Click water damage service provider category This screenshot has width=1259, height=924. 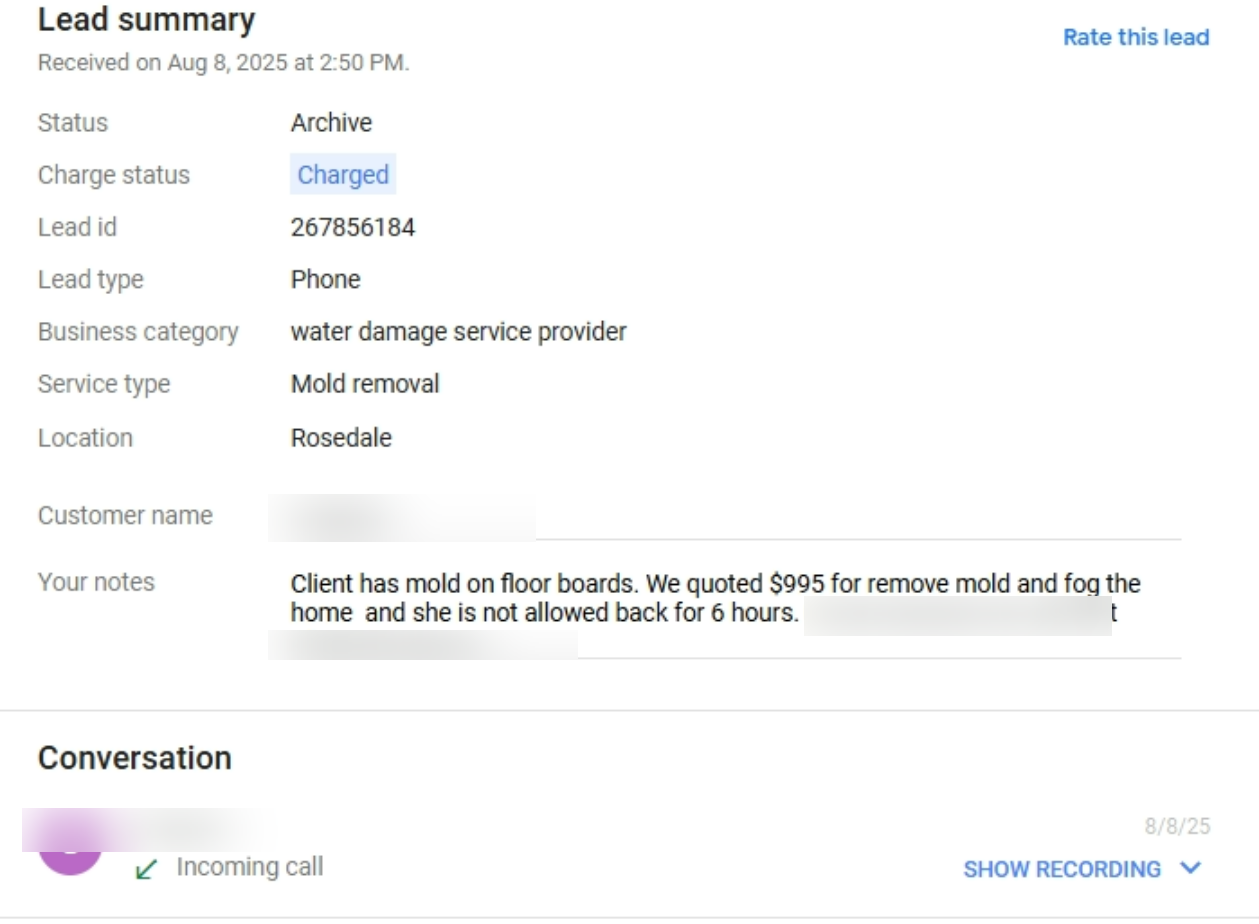coord(458,332)
